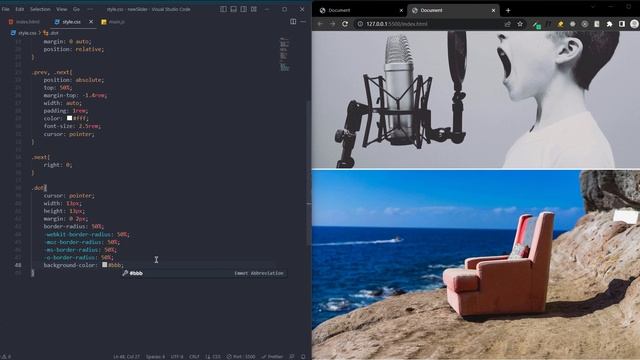The width and height of the screenshot is (640, 360).
Task: Click the 'cursor: pointer;' line under .dot
Action: tap(69, 196)
